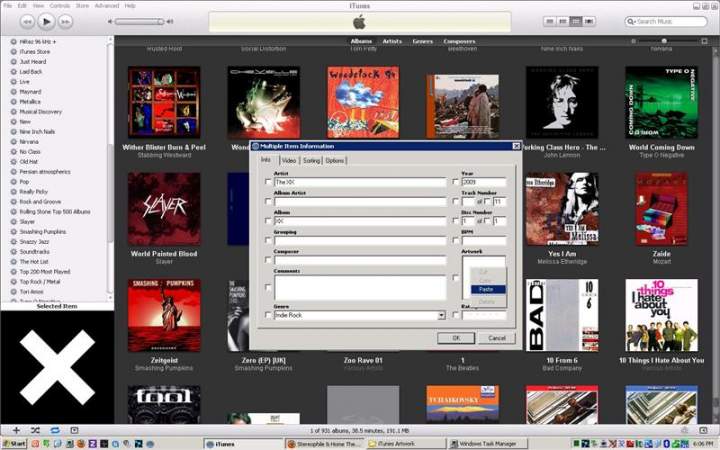Switch to the Sorting tab
Viewport: 720px width, 450px height.
311,160
